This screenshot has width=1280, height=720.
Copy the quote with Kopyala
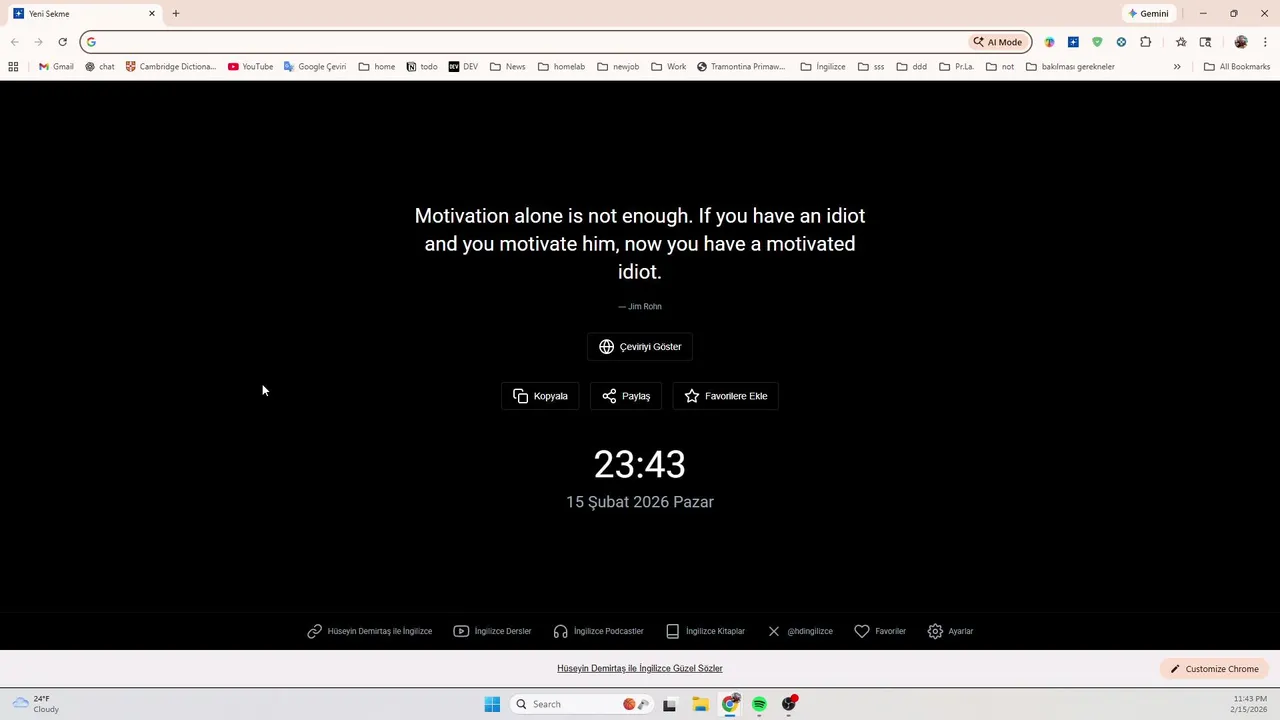(x=540, y=396)
